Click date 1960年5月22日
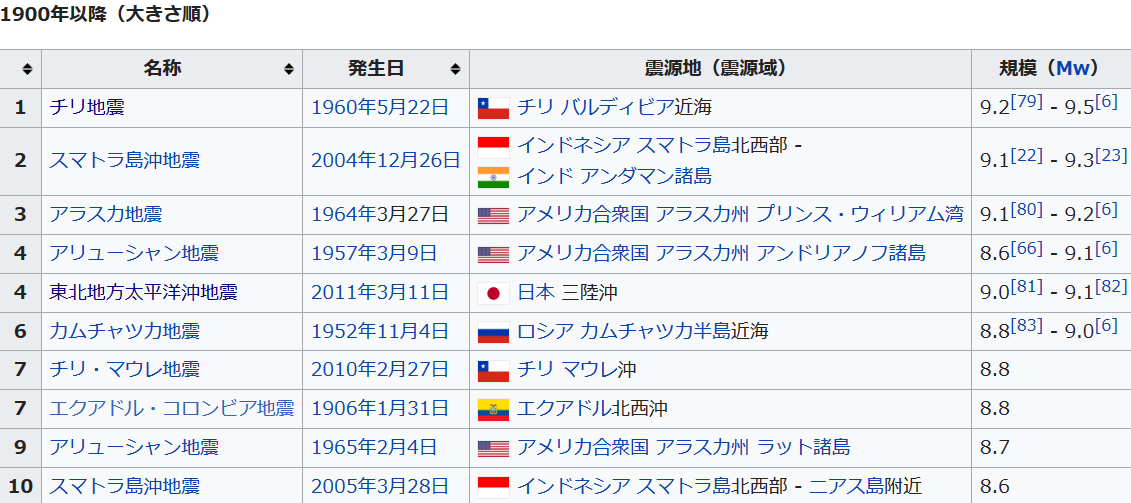1131x503 pixels. click(x=379, y=108)
